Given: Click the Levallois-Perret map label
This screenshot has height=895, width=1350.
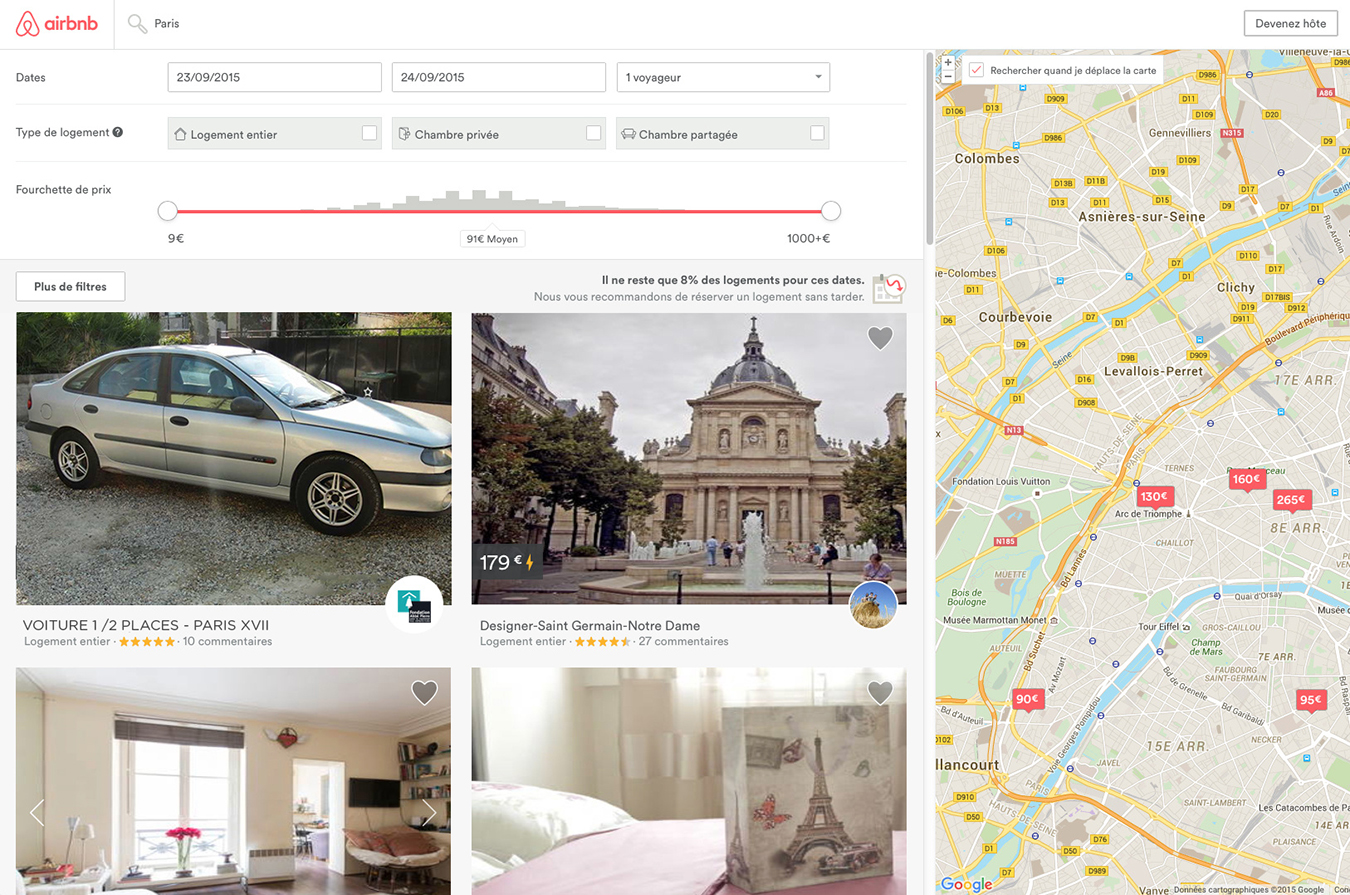Looking at the screenshot, I should 1153,371.
